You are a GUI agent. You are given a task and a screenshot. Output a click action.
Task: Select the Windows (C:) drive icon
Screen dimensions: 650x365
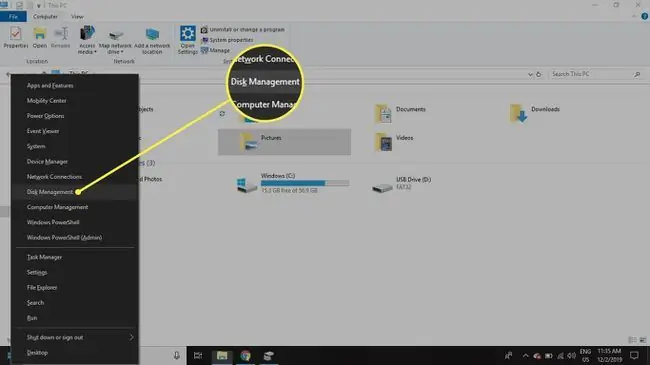(246, 185)
